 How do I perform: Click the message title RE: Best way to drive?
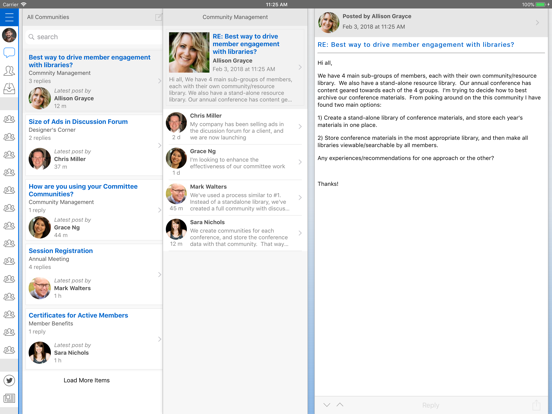pyautogui.click(x=416, y=45)
